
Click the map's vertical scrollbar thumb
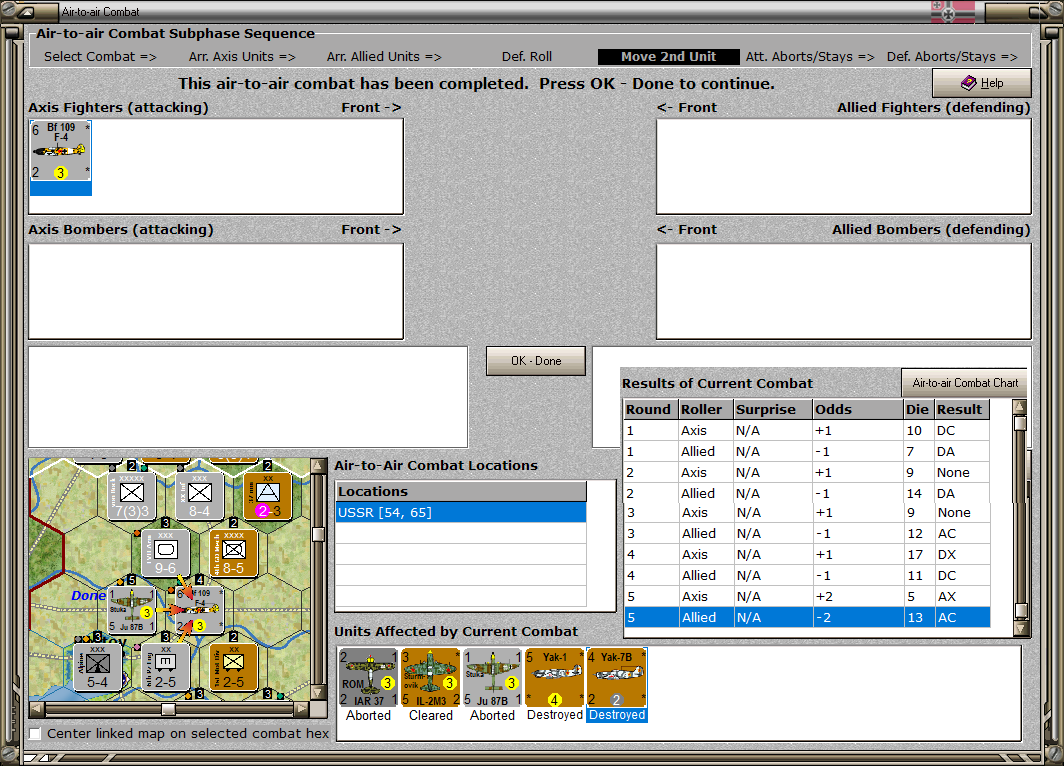click(318, 535)
